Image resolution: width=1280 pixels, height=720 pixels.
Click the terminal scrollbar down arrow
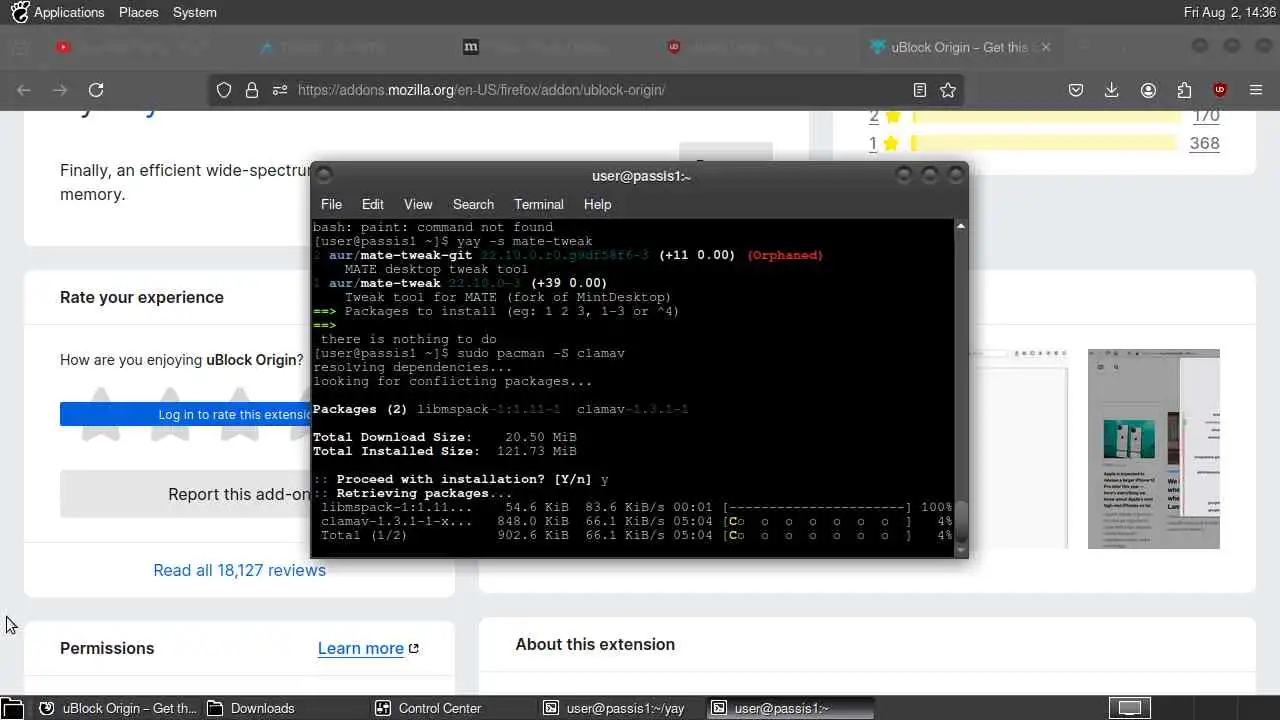961,549
